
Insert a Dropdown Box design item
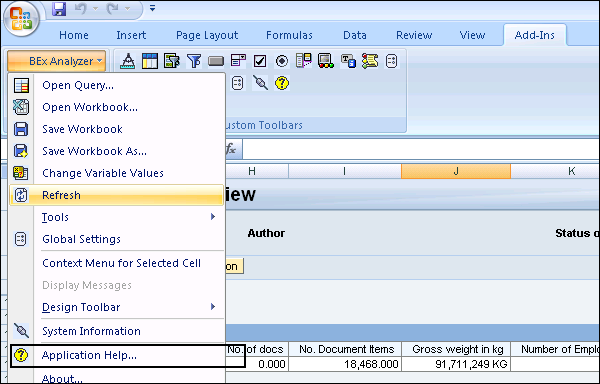coord(238,61)
